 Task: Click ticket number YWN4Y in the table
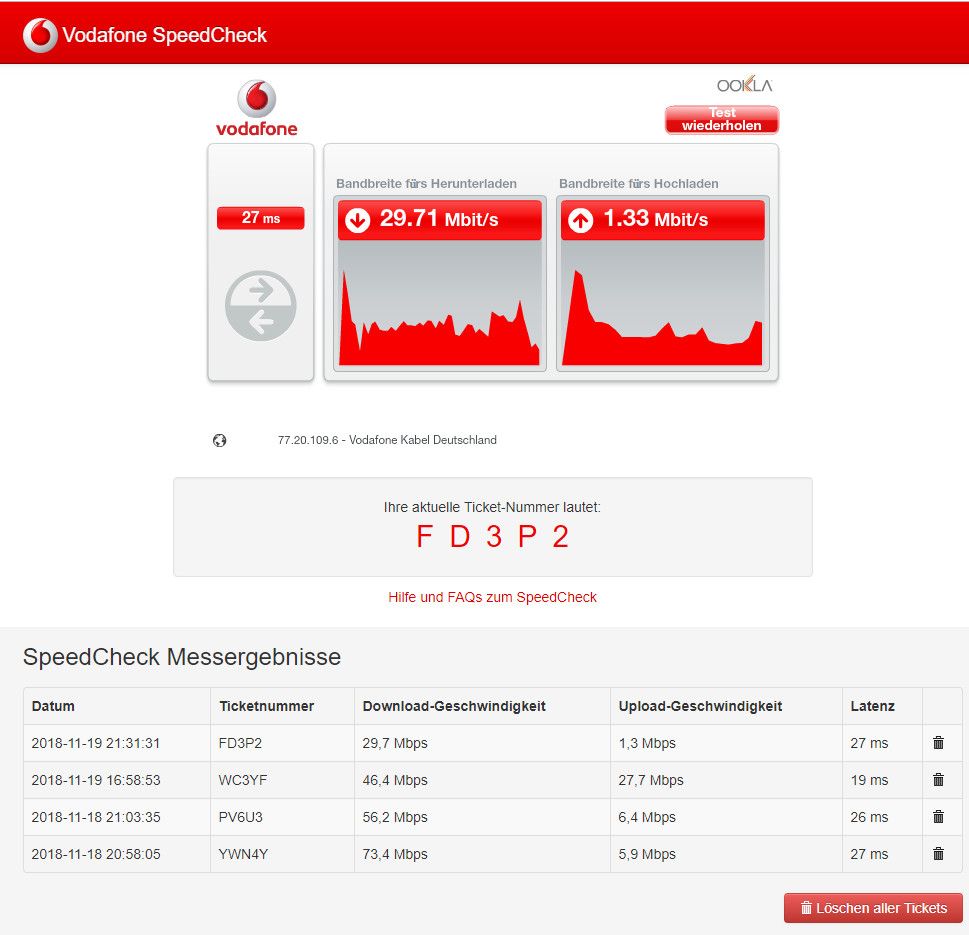click(243, 854)
